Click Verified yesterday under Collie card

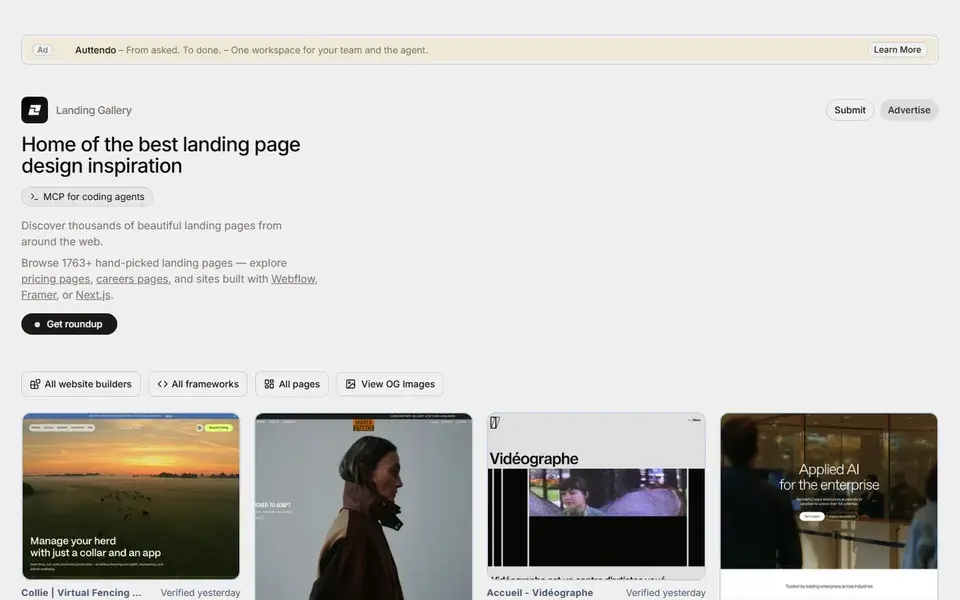pyautogui.click(x=200, y=593)
